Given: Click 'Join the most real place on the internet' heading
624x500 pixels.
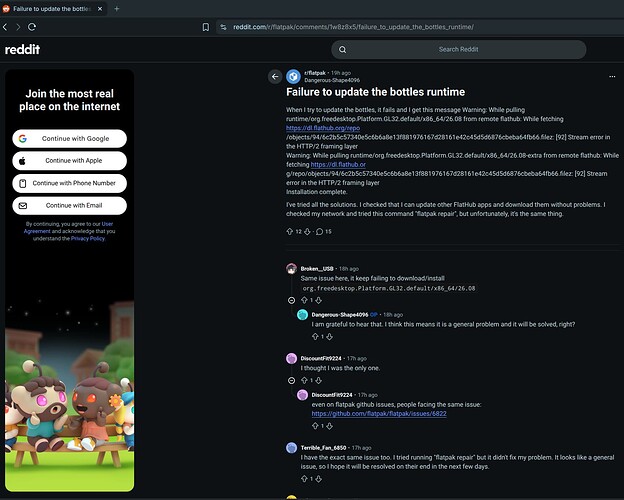Looking at the screenshot, I should pyautogui.click(x=70, y=100).
